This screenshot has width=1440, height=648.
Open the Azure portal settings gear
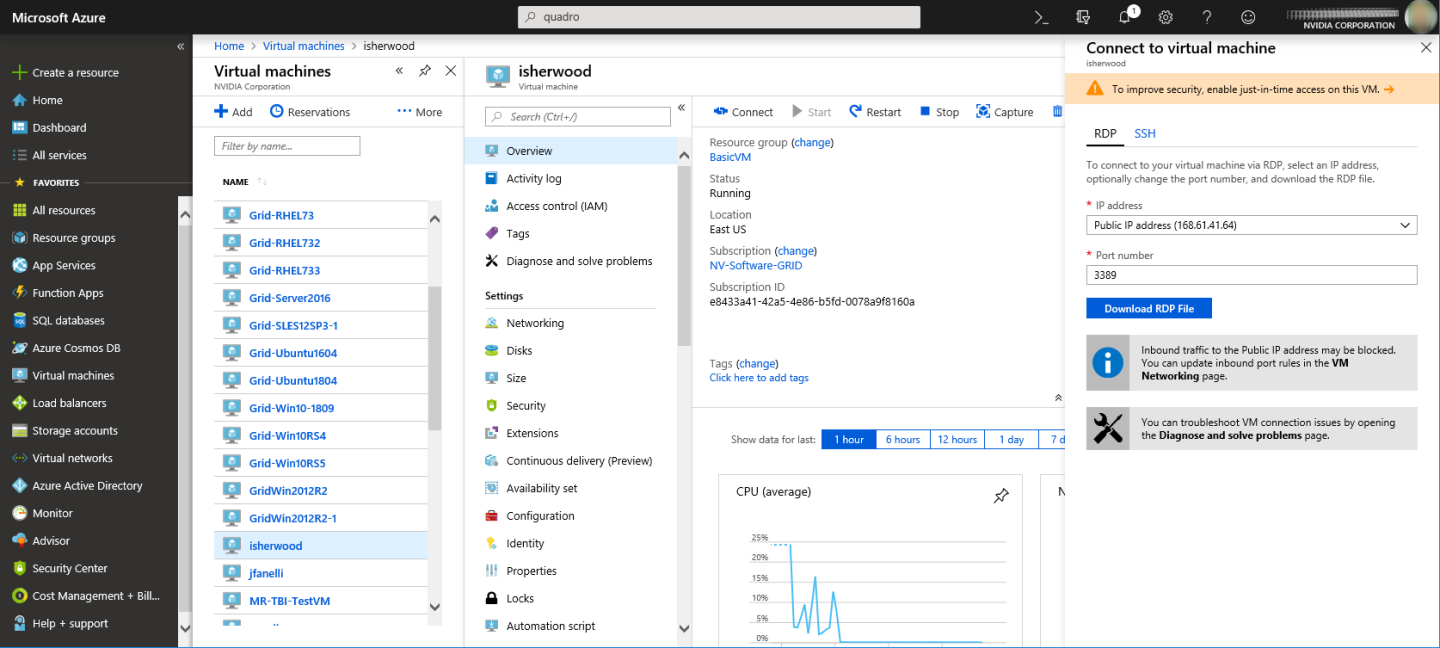1164,17
